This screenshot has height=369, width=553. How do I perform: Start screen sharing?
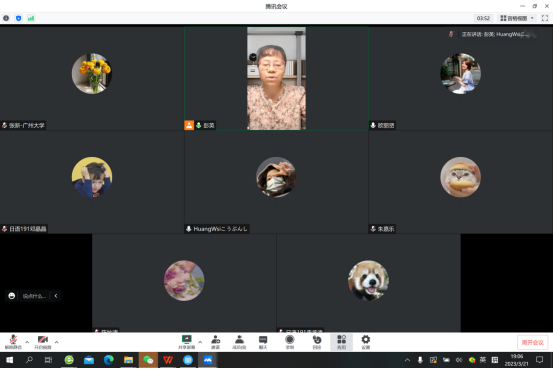coord(187,341)
